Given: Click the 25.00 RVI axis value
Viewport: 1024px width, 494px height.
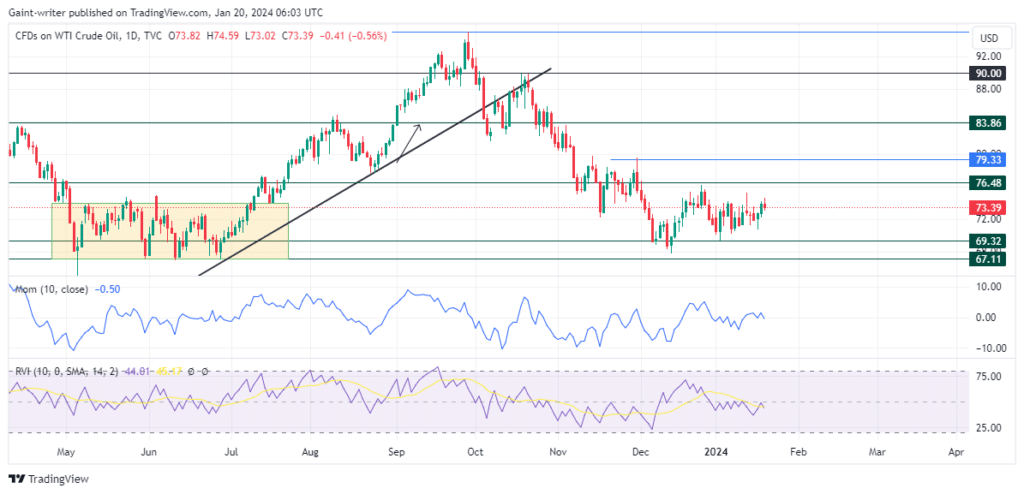Looking at the screenshot, I should coord(988,427).
